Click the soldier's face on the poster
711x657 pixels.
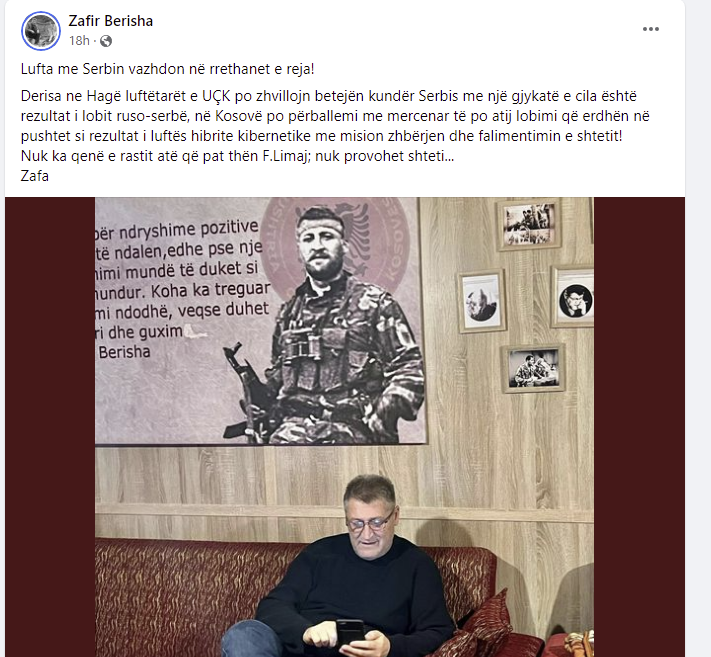coord(321,244)
